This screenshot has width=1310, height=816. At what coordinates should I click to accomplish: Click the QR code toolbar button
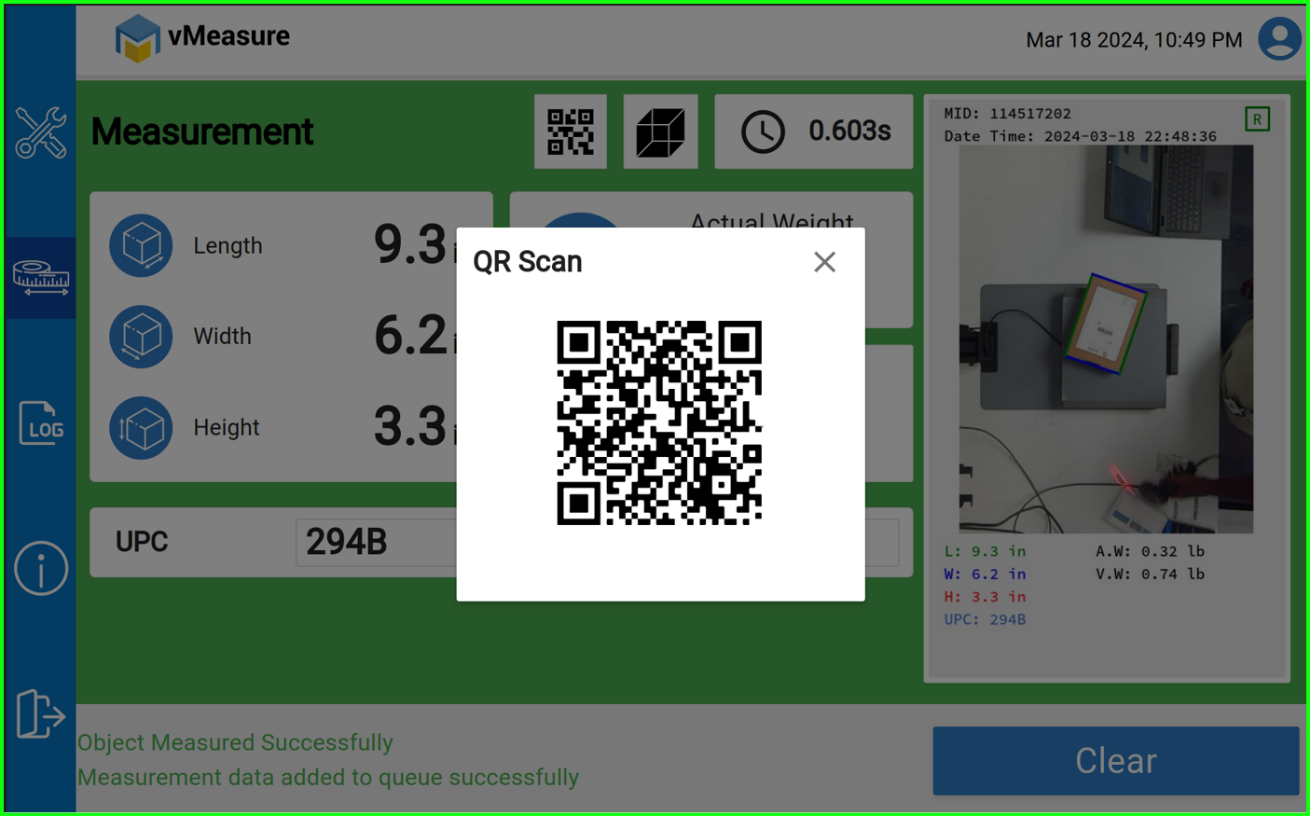click(x=570, y=132)
